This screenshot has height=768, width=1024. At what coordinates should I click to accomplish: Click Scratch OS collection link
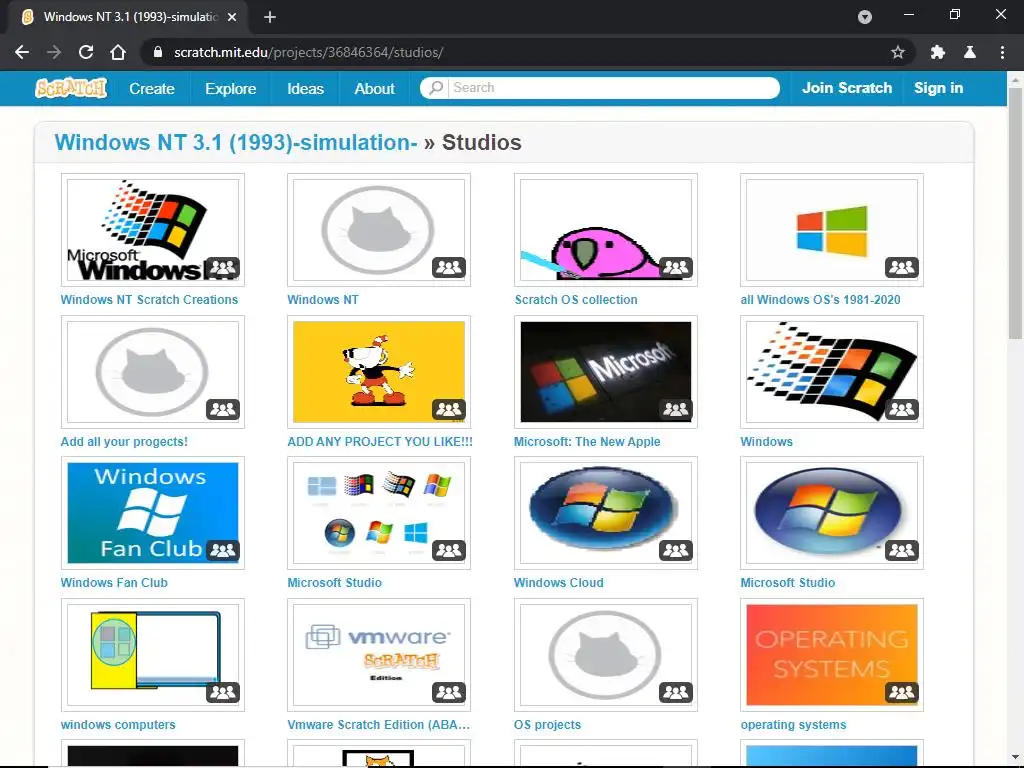coord(575,300)
